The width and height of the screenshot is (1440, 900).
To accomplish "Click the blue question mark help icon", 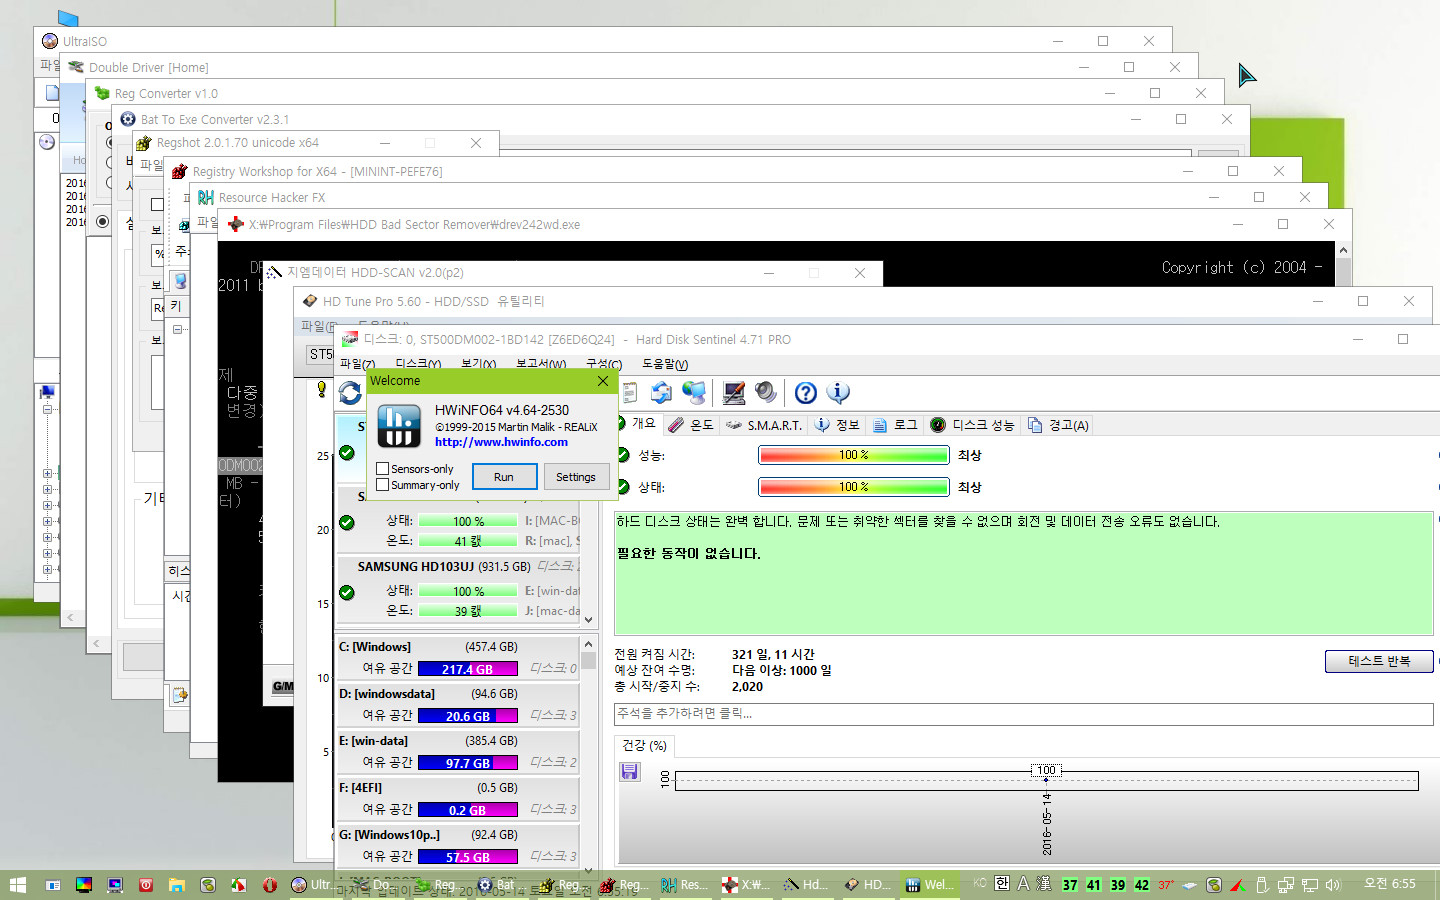I will [x=806, y=393].
